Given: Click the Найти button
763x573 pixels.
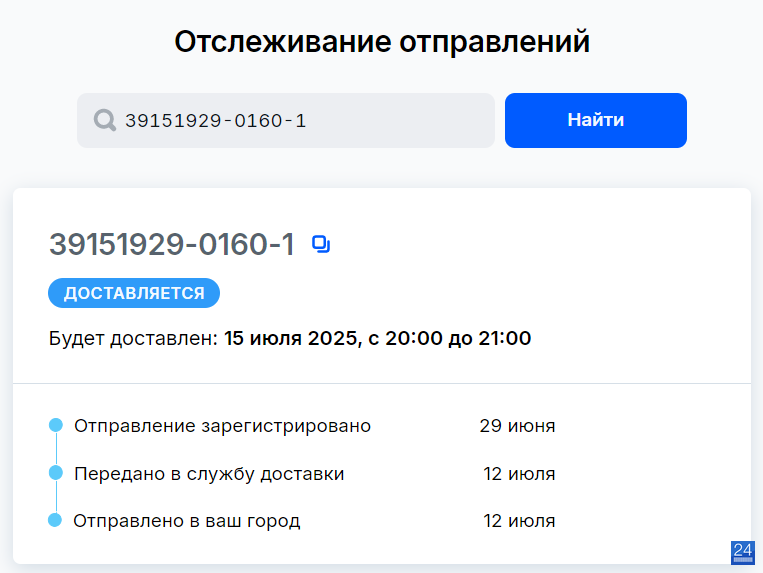Looking at the screenshot, I should pyautogui.click(x=596, y=120).
